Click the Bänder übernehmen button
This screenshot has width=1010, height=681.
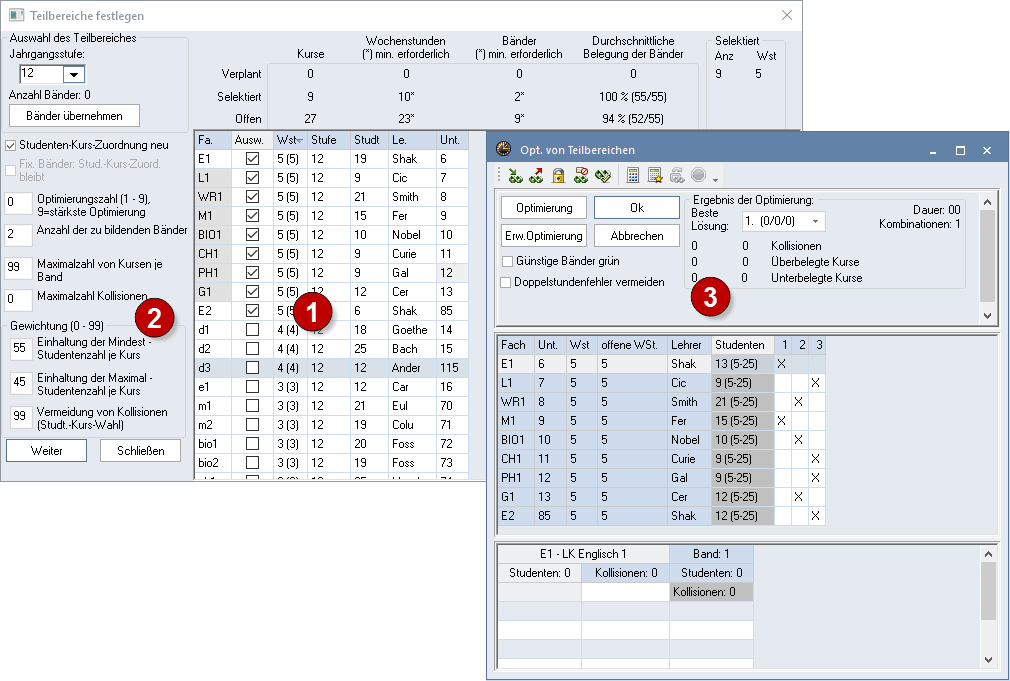[74, 116]
